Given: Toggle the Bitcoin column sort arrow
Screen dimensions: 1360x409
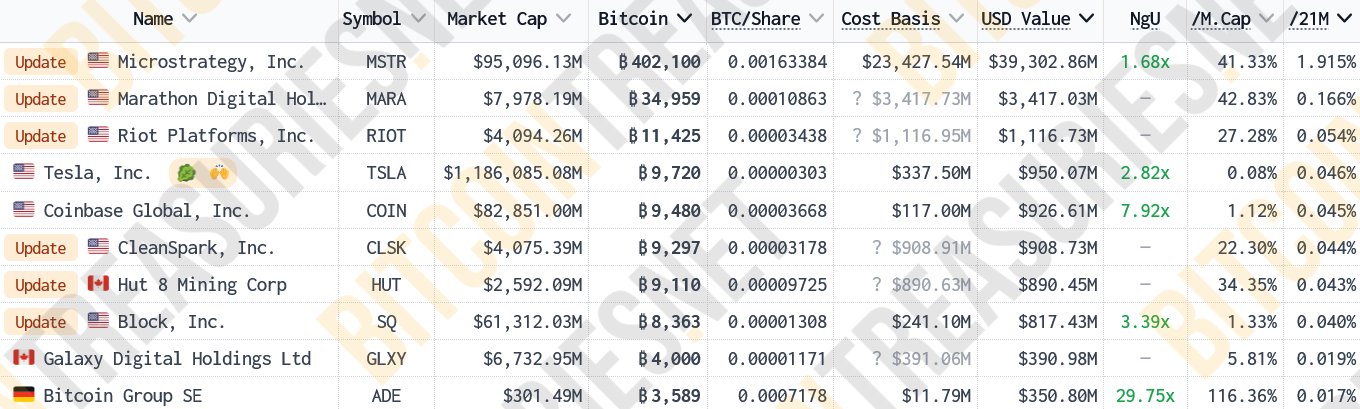Looking at the screenshot, I should tap(685, 19).
